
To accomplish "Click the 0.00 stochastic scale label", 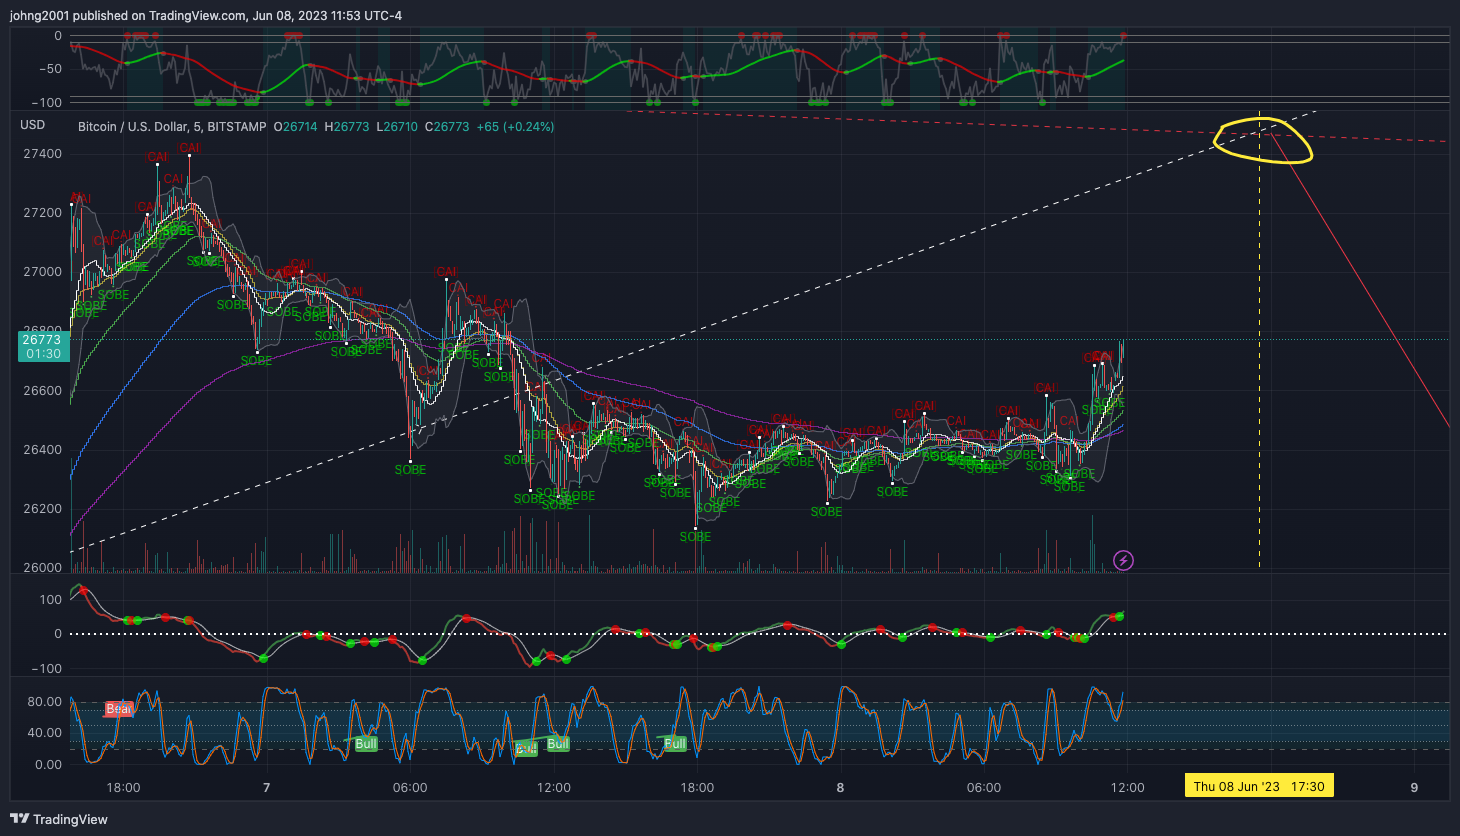I will click(48, 765).
